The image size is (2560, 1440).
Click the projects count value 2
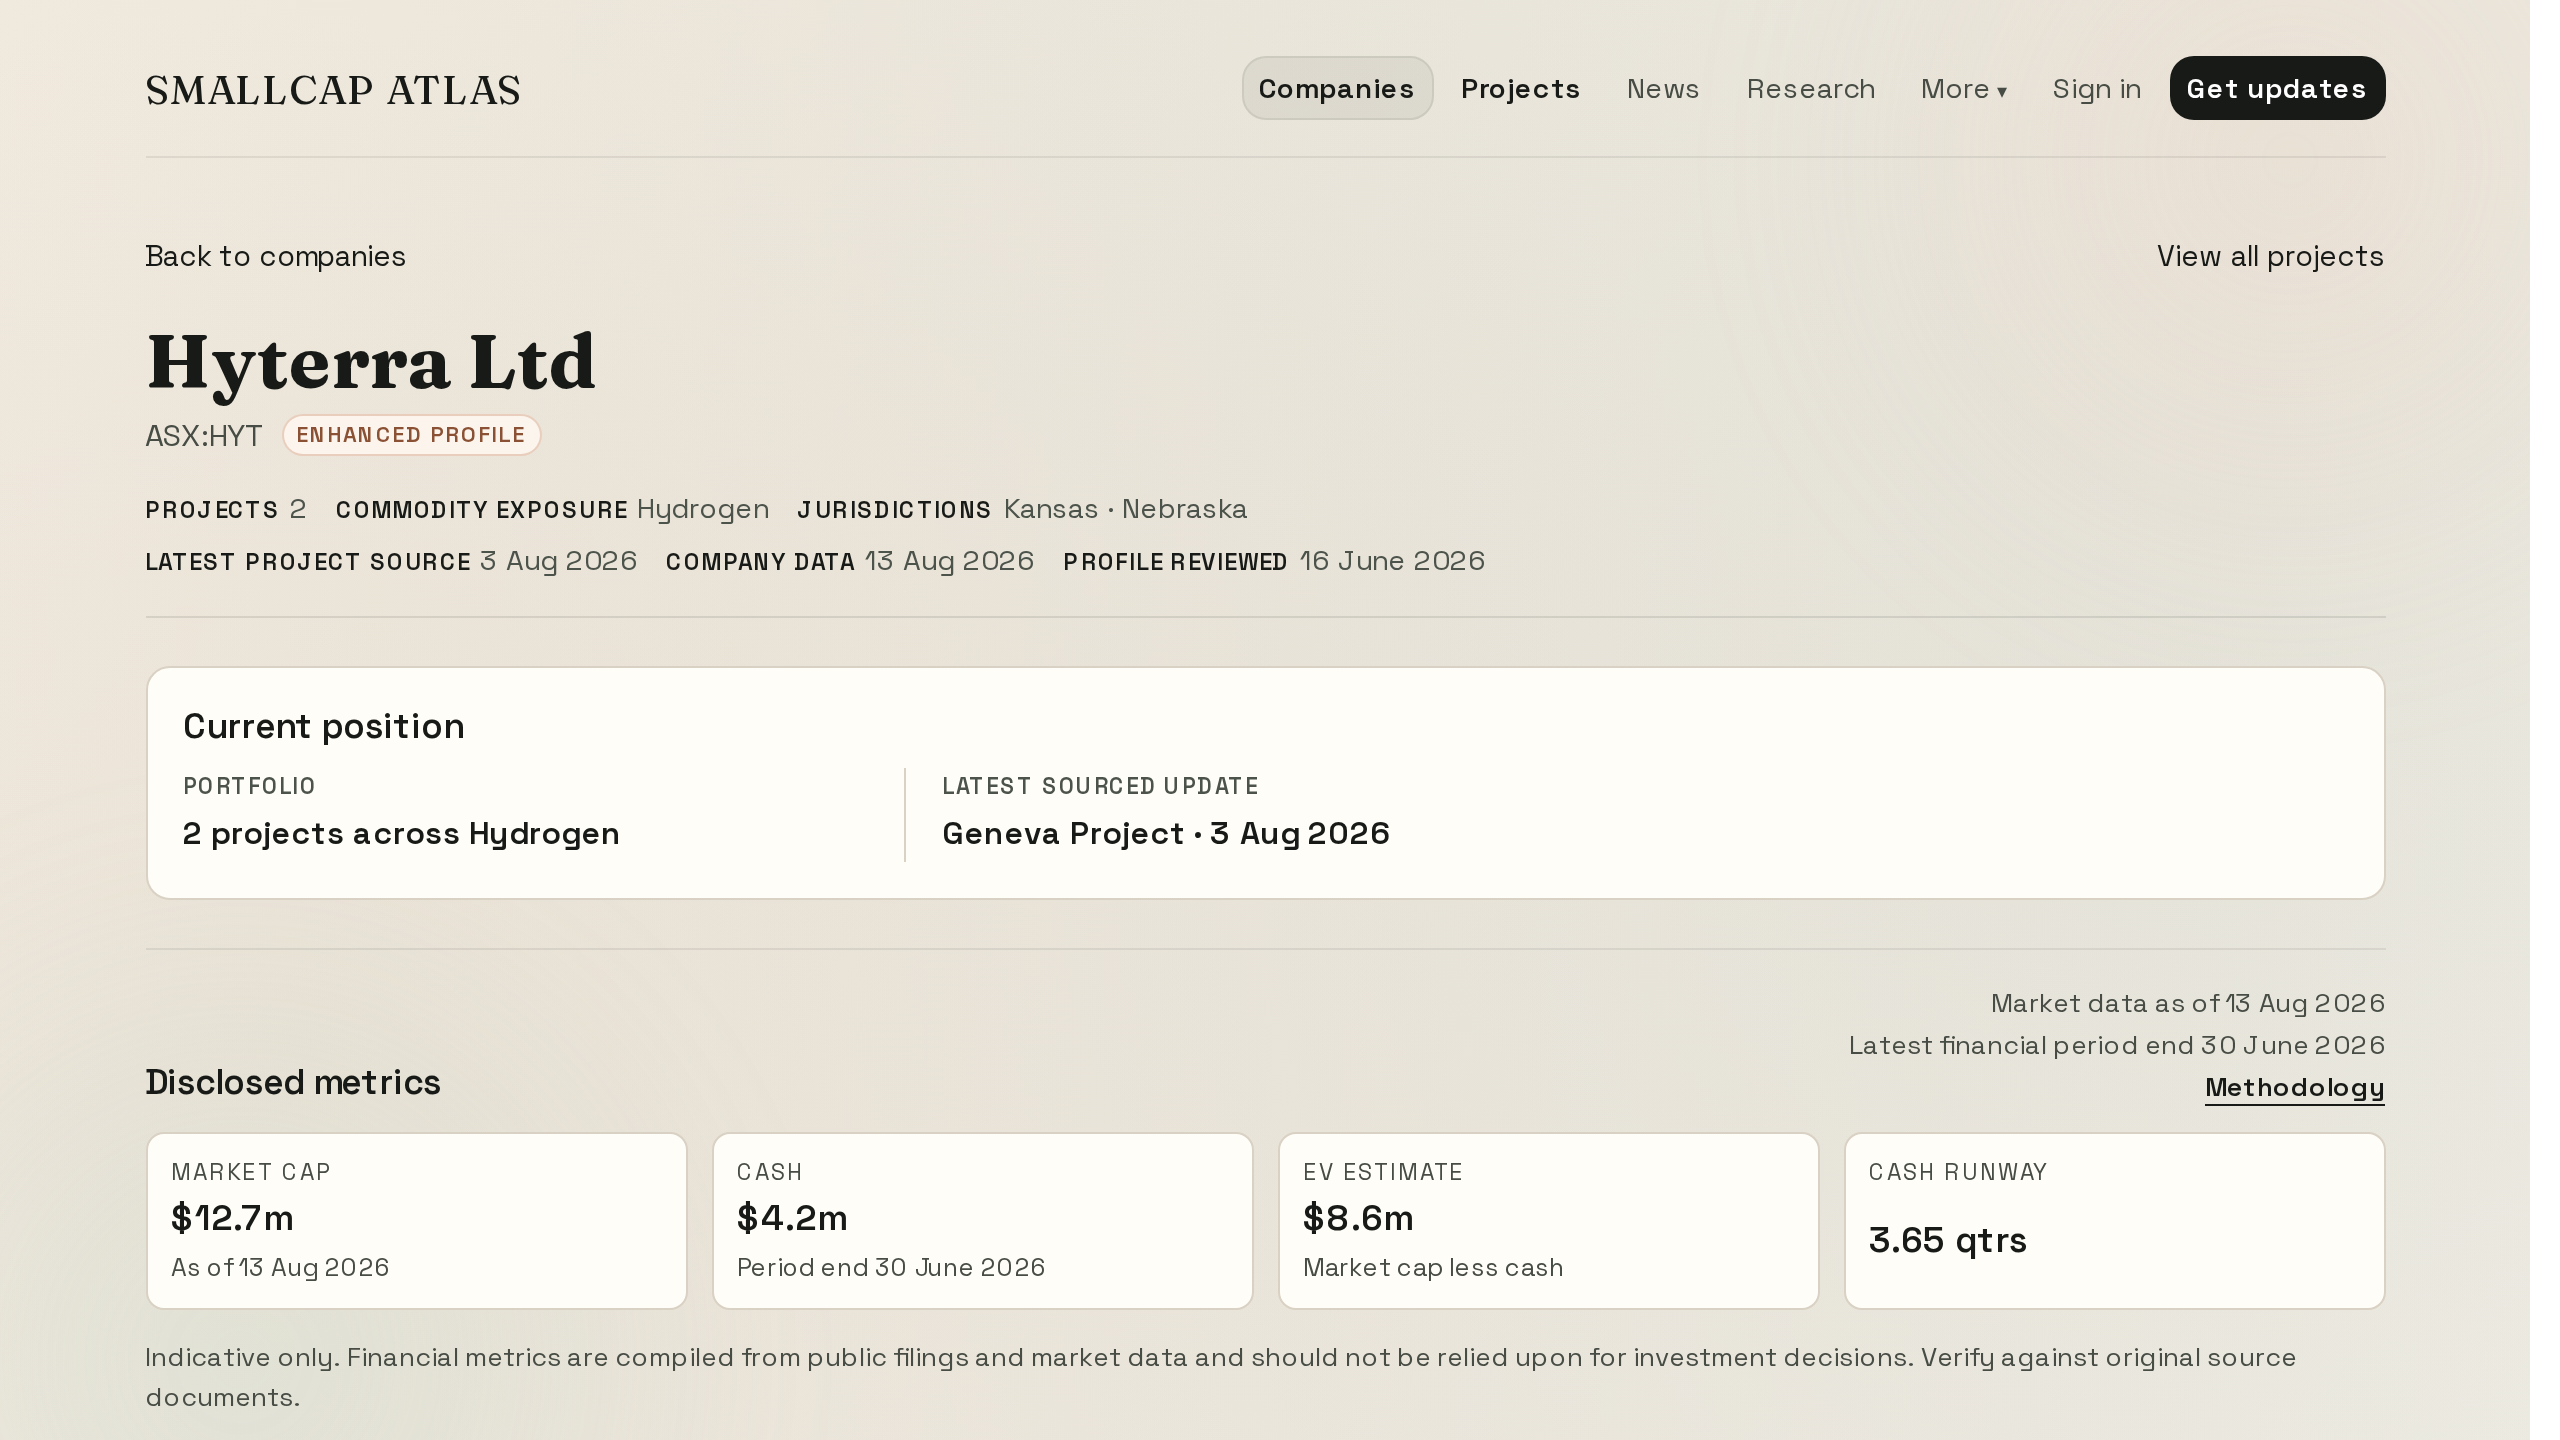tap(298, 509)
